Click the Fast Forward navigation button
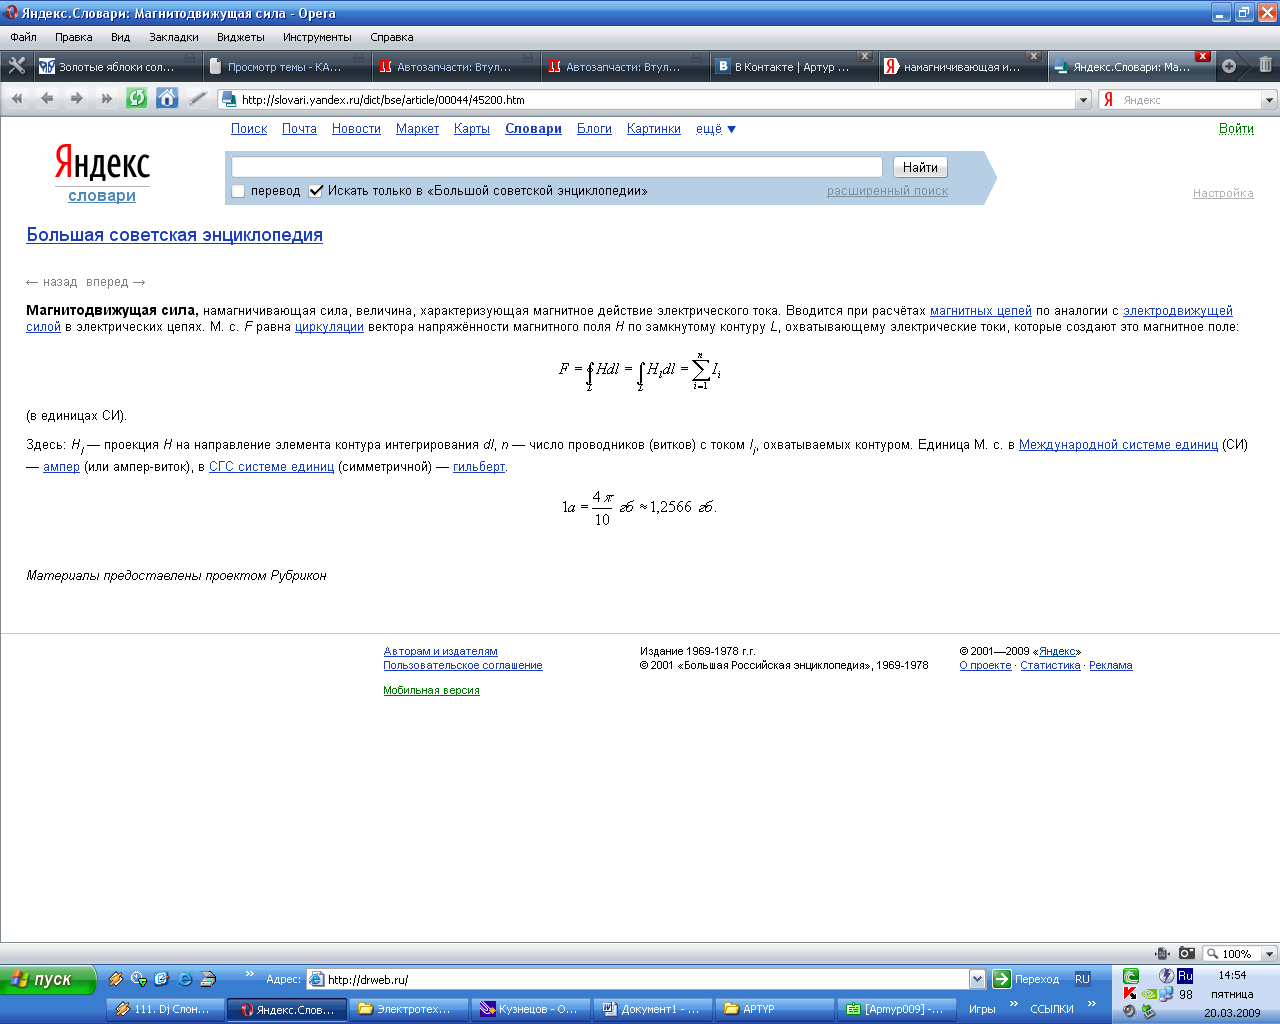Image resolution: width=1280 pixels, height=1024 pixels. click(x=106, y=98)
